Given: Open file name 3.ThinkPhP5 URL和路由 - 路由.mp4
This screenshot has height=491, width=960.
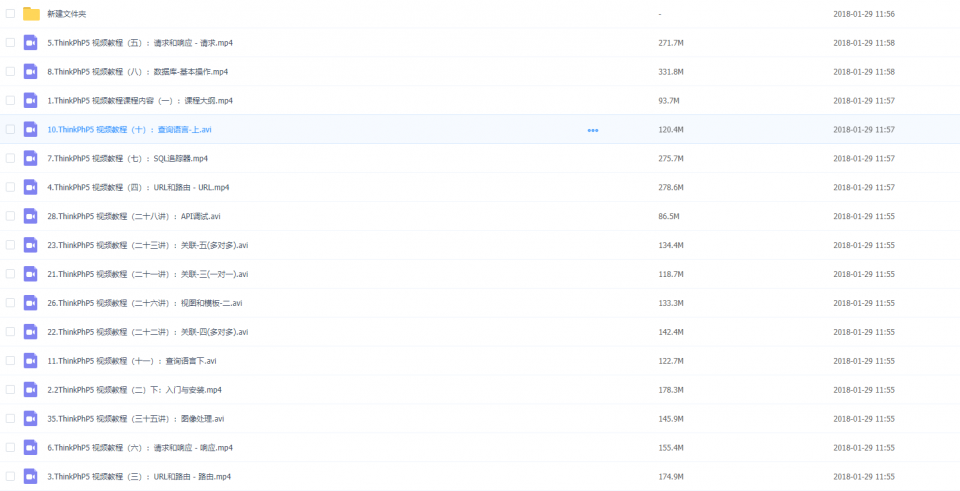Looking at the screenshot, I should 139,476.
